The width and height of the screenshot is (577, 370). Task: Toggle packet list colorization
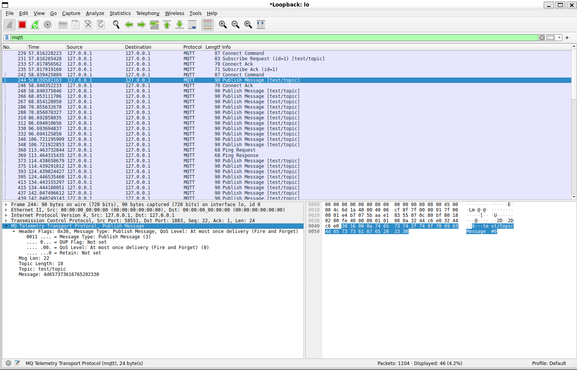208,25
